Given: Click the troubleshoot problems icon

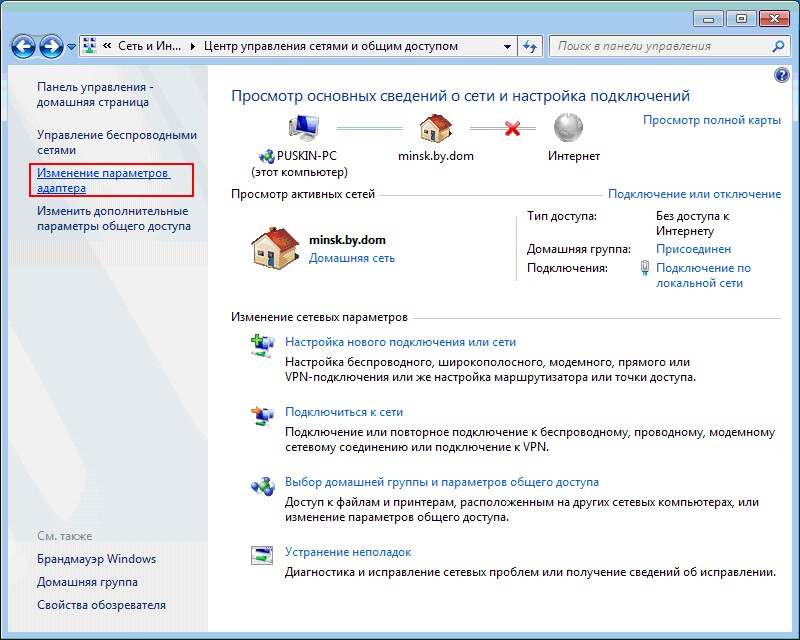Looking at the screenshot, I should pyautogui.click(x=262, y=555).
